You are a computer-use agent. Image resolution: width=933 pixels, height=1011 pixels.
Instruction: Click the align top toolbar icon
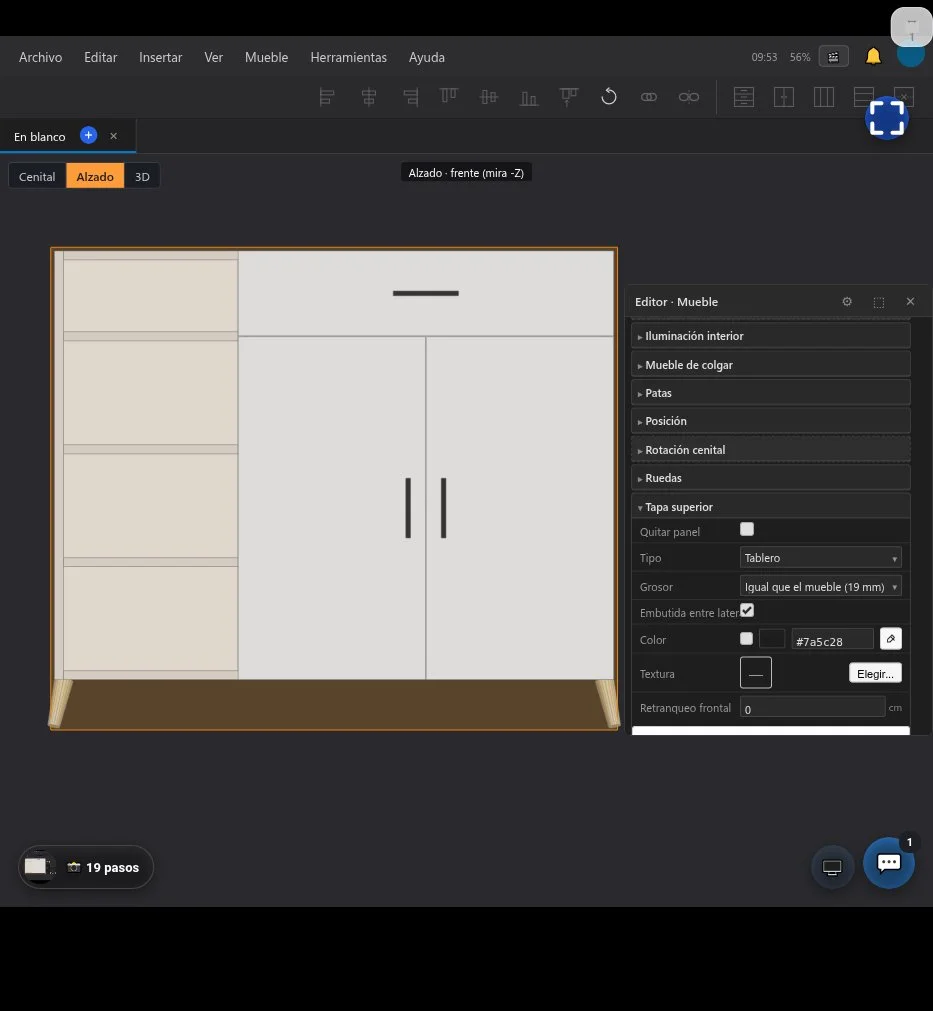449,97
